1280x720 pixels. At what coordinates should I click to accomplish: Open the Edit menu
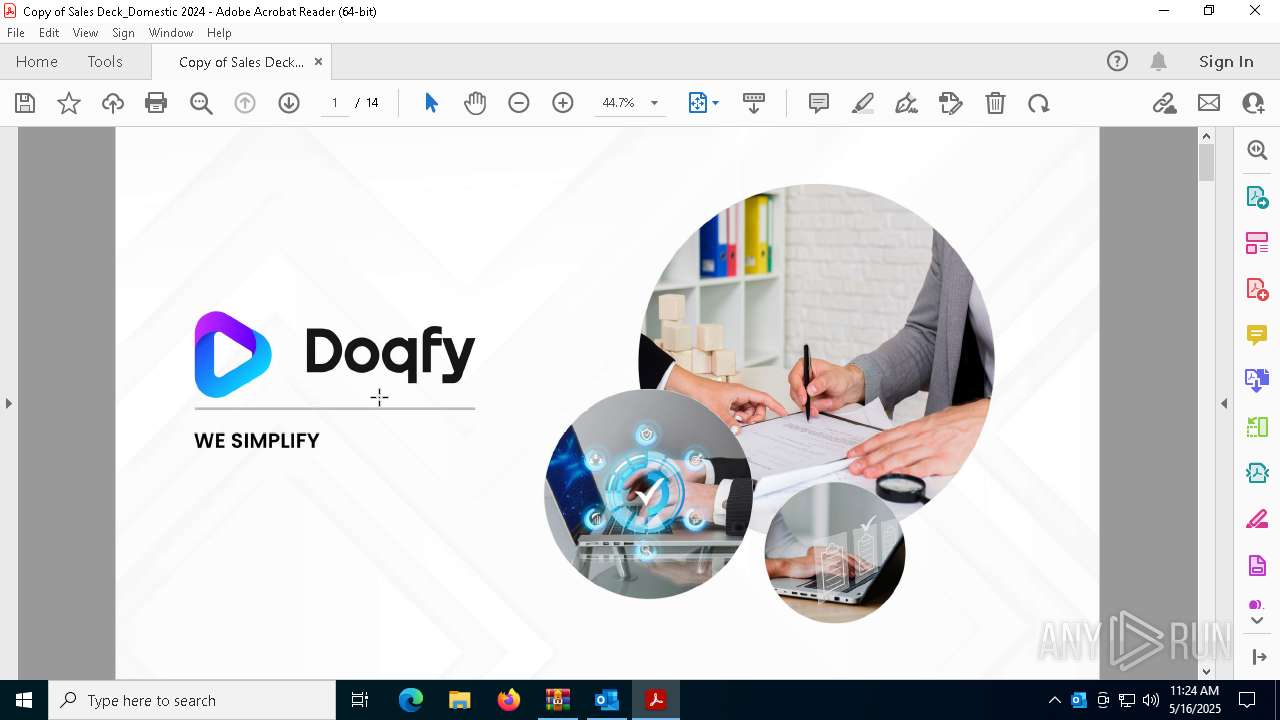(x=49, y=33)
